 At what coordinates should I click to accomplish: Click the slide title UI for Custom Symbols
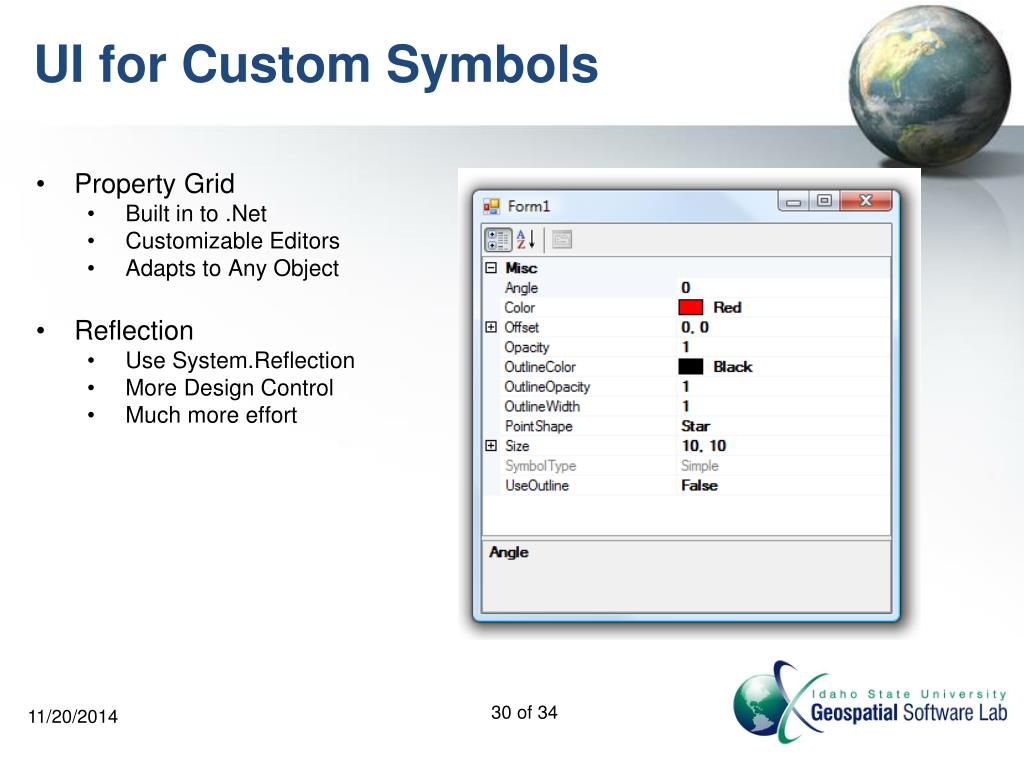coord(316,64)
